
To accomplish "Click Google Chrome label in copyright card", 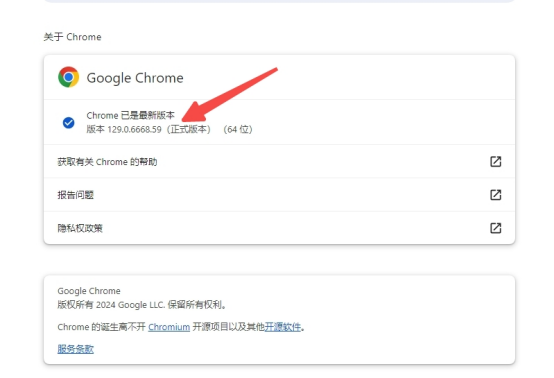I will (89, 291).
